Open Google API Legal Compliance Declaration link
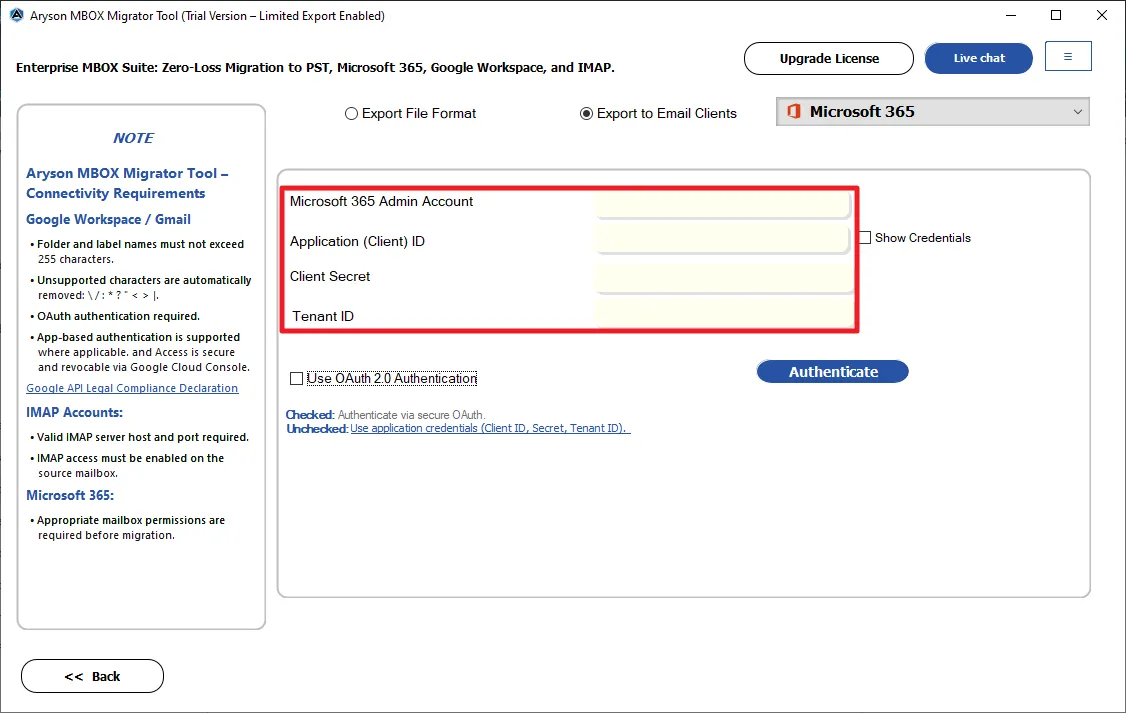This screenshot has width=1126, height=713. (x=132, y=388)
